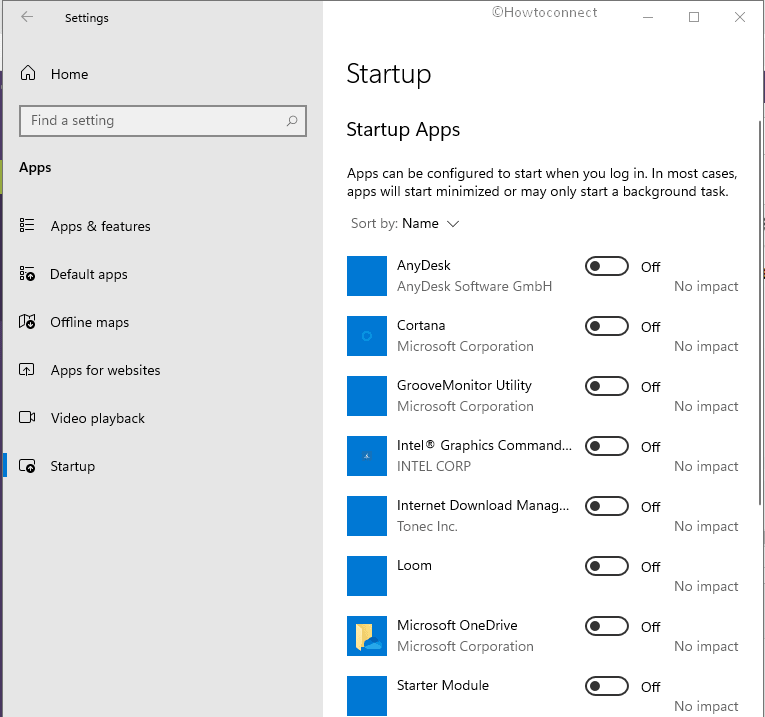This screenshot has height=717, width=765.
Task: Click the Tonec Inc. publisher text
Action: (427, 526)
